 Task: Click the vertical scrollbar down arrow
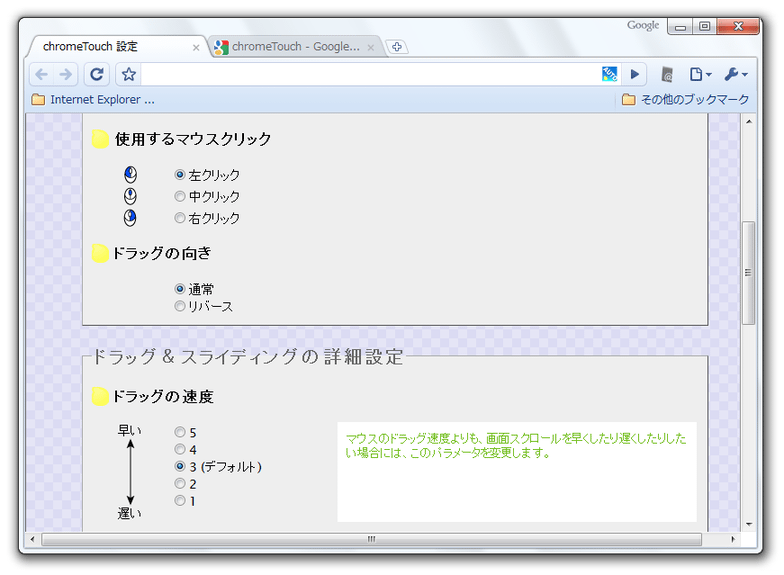748,524
